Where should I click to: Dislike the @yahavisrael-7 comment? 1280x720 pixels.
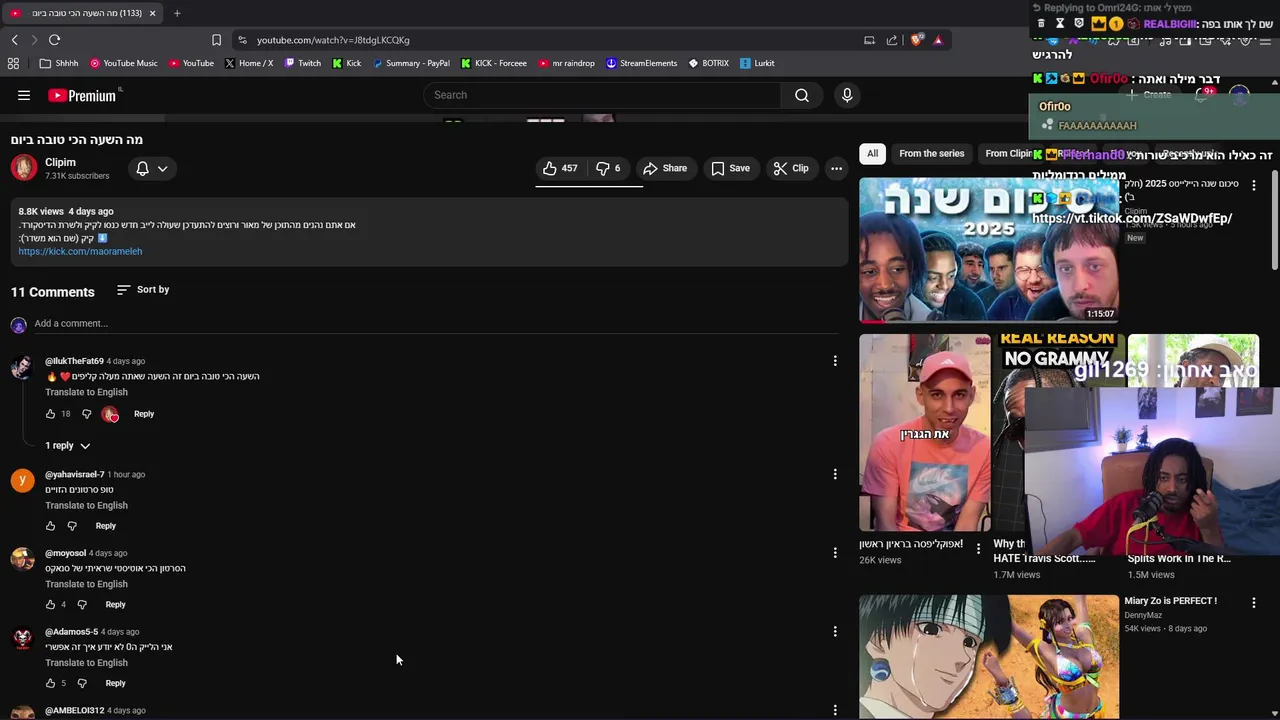[x=72, y=526]
